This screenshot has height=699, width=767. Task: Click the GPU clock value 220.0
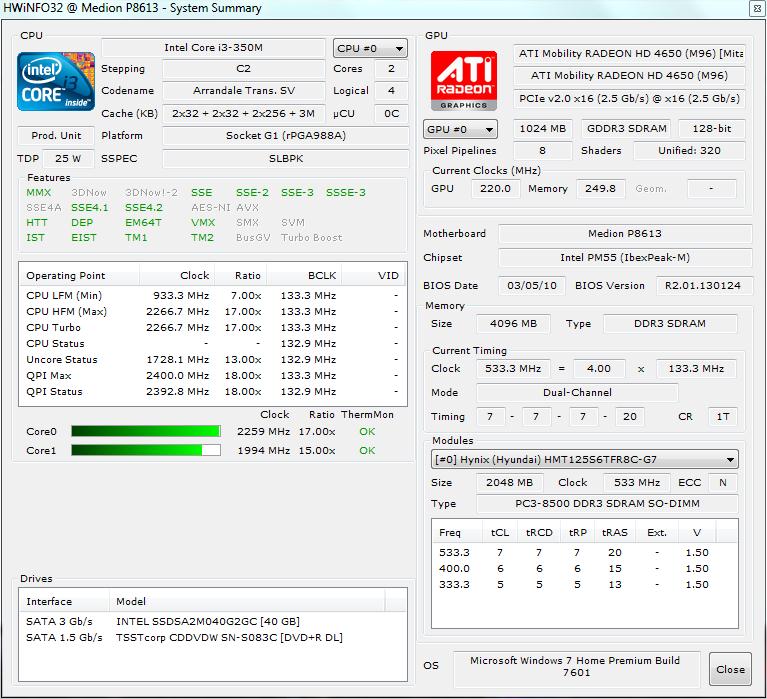click(495, 189)
